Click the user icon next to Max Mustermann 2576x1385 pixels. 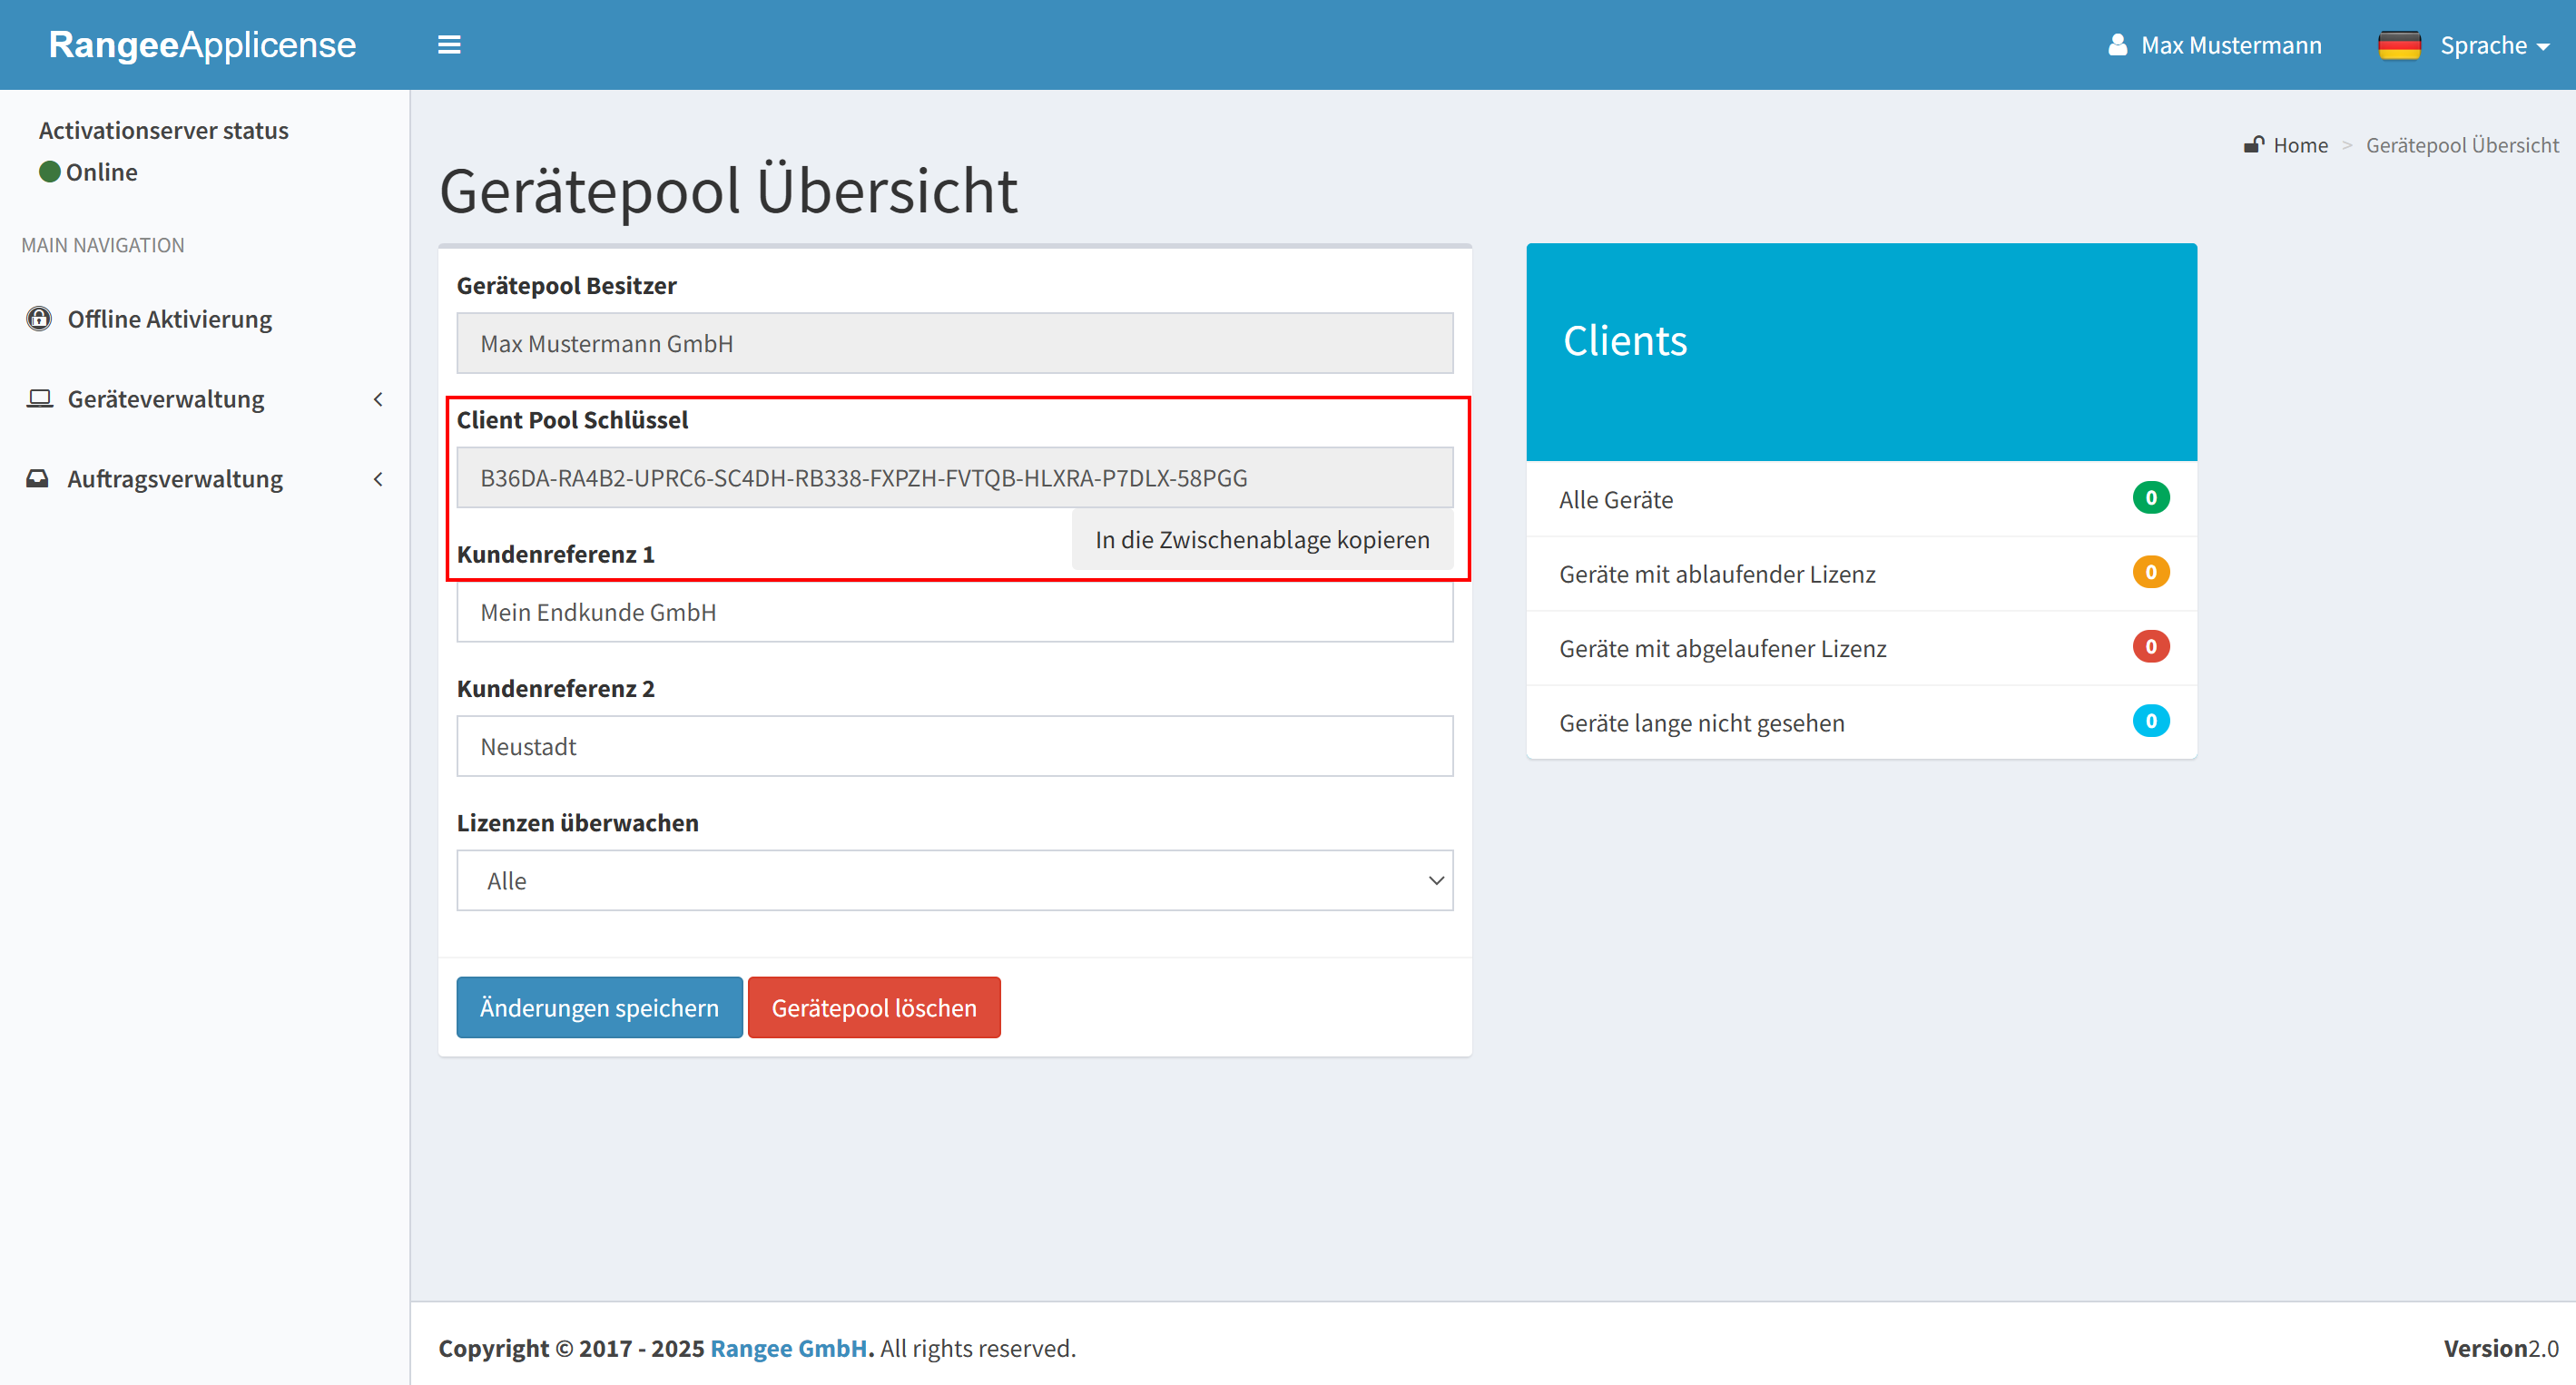2118,44
